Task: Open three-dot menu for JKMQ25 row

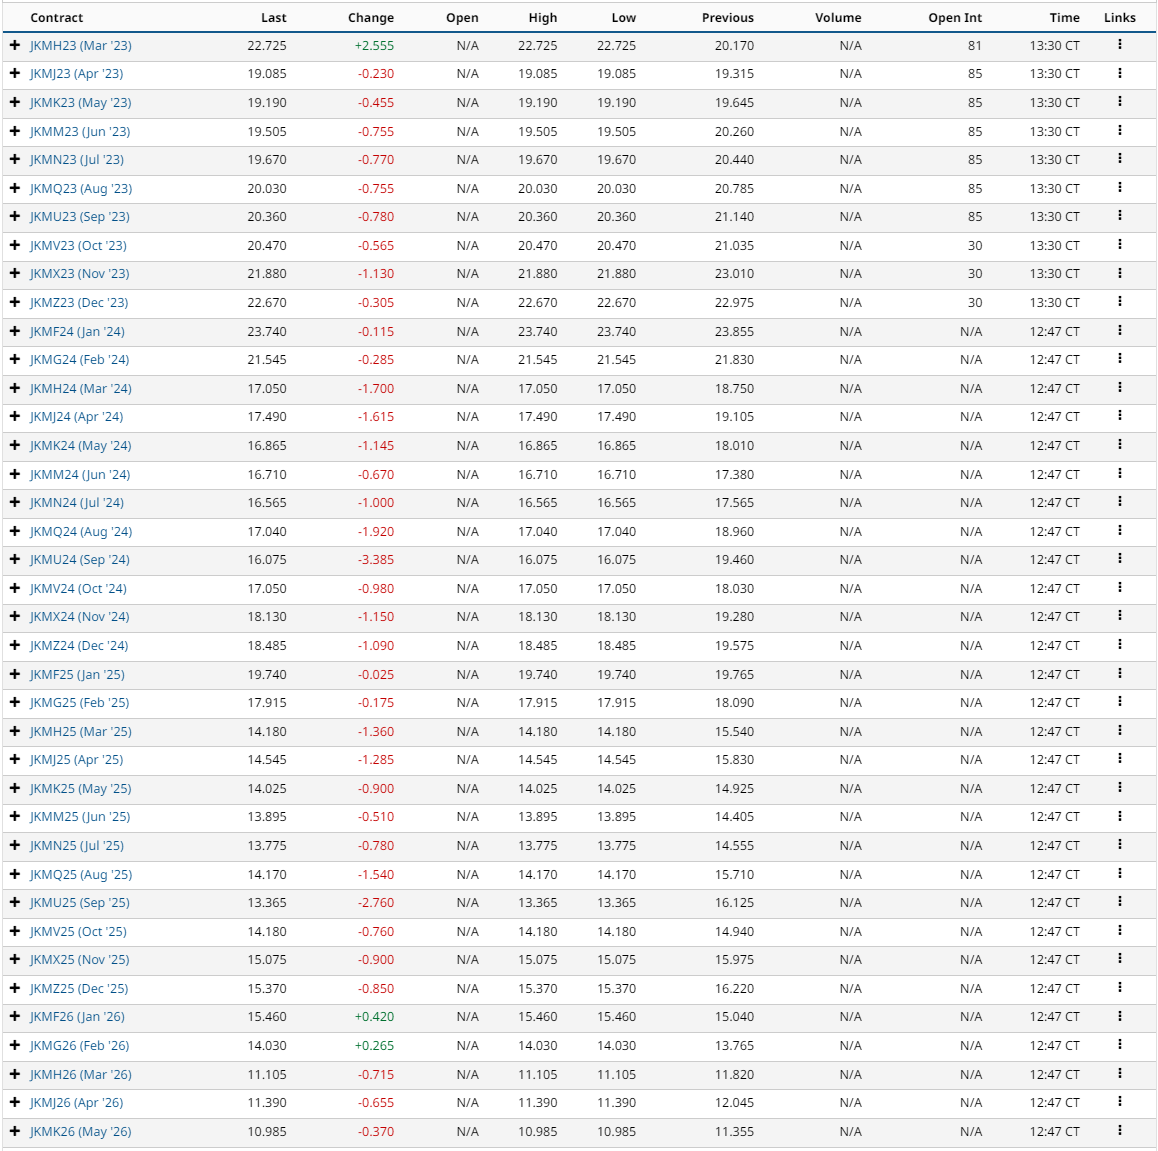Action: click(x=1120, y=873)
